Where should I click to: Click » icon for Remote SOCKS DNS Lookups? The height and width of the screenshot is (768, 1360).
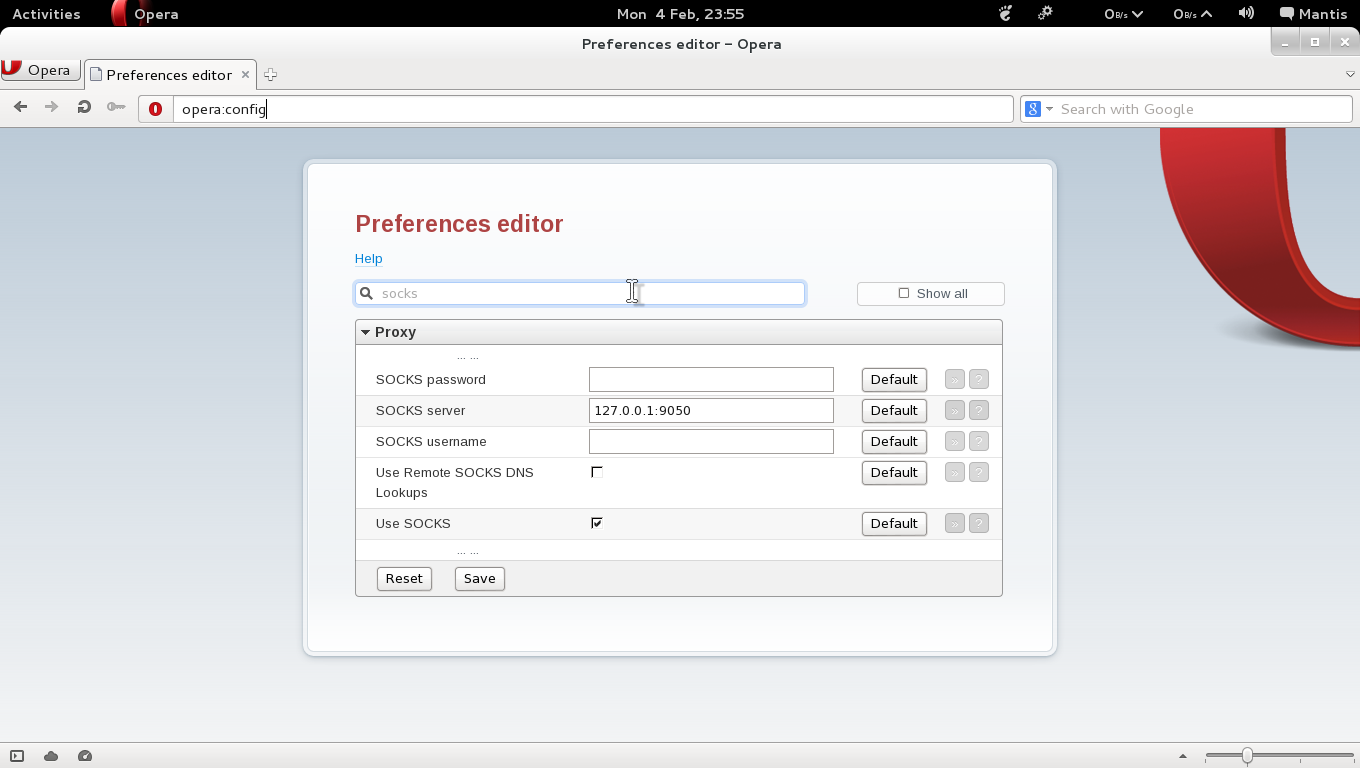[x=955, y=473]
